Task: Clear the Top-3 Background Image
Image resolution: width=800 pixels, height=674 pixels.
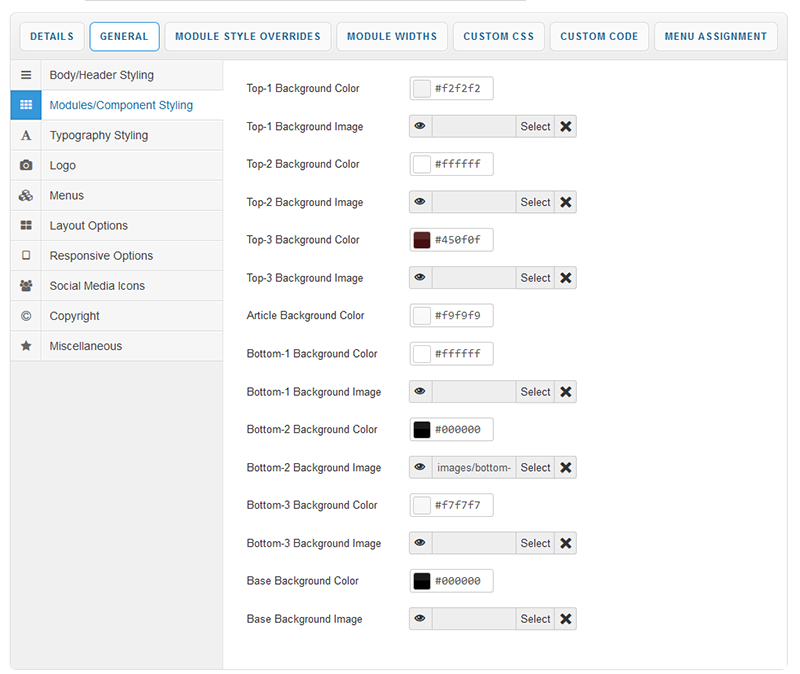Action: 566,278
